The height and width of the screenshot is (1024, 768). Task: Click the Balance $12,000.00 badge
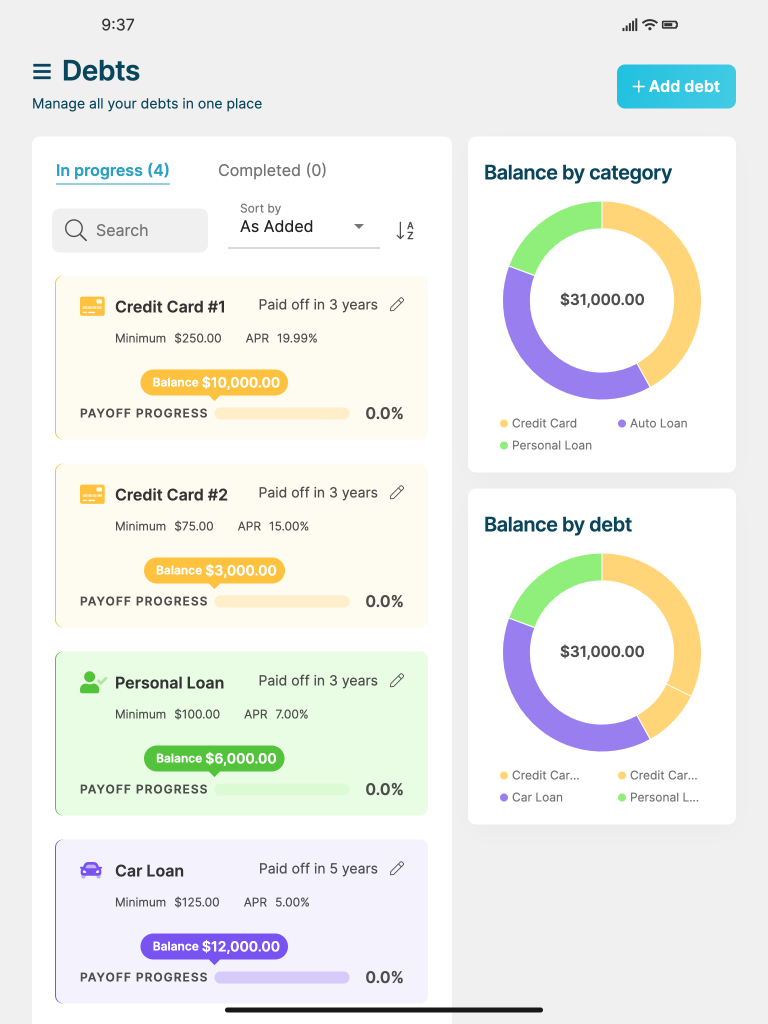(214, 947)
